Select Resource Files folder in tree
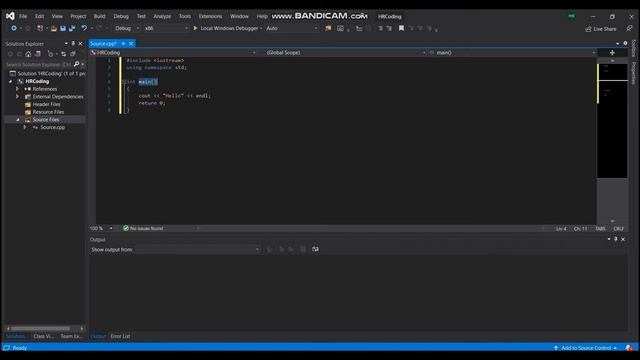Viewport: 640px width, 360px height. click(48, 112)
